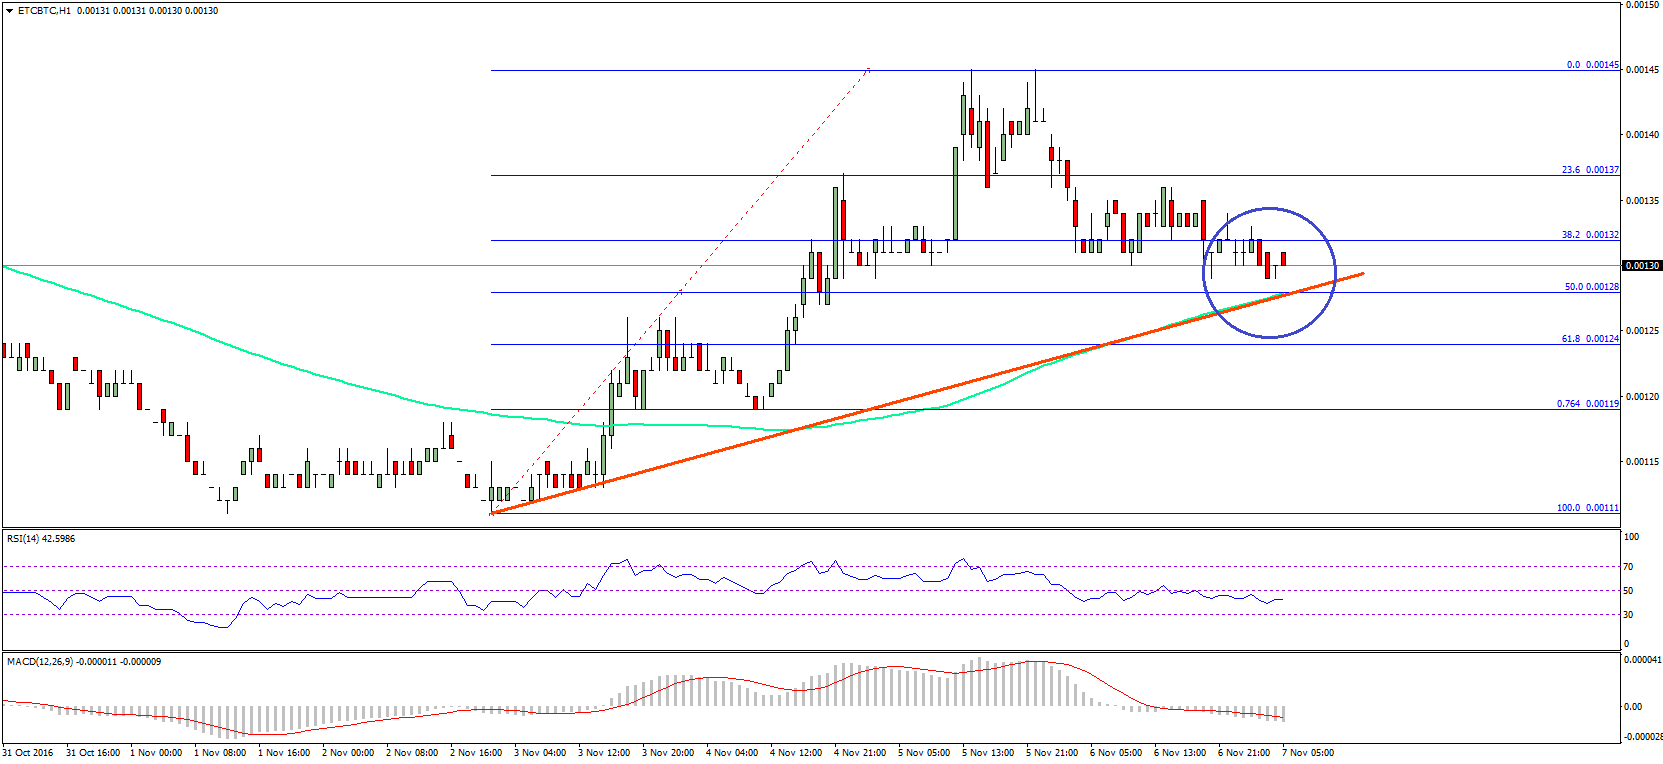Screen dimensions: 1663x764
Task: Click the 50.0 0.00128 Fibonacci label
Action: click(1591, 287)
